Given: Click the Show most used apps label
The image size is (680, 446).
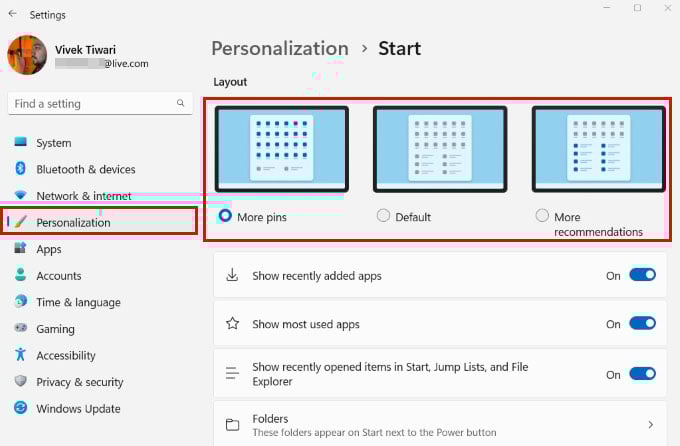Looking at the screenshot, I should click(306, 324).
